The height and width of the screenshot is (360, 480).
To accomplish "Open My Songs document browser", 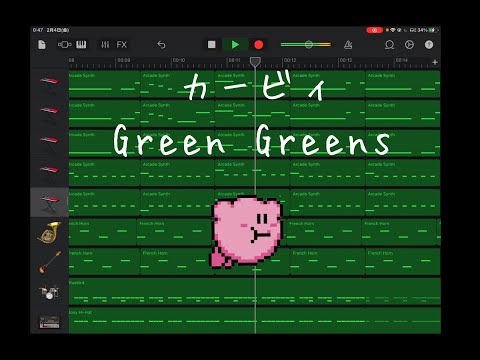I will [x=42, y=45].
